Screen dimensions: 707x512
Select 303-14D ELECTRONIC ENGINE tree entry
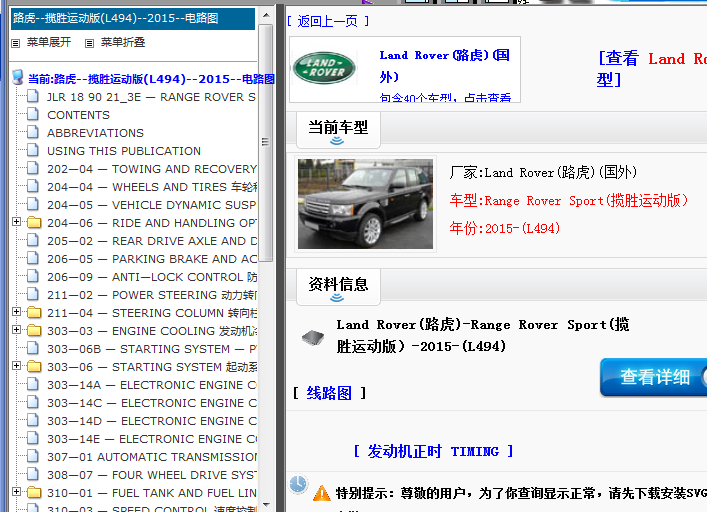(152, 421)
